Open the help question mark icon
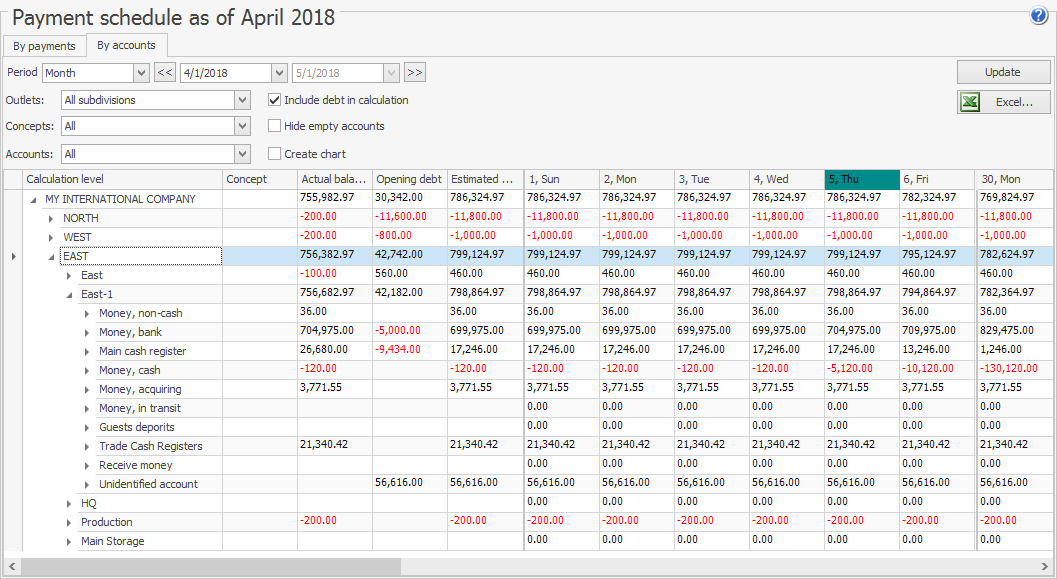 1038,16
